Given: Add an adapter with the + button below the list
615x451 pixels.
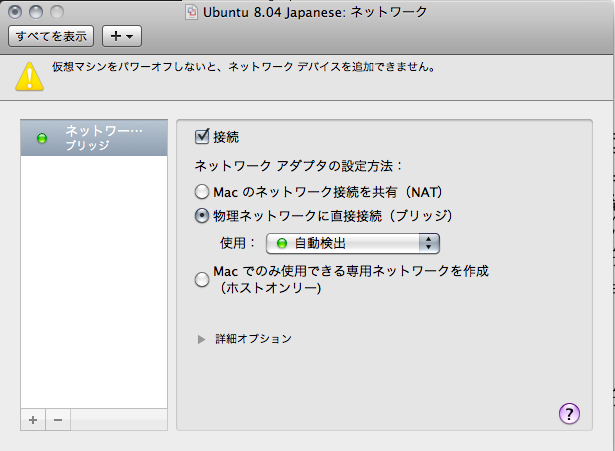Looking at the screenshot, I should 33,420.
